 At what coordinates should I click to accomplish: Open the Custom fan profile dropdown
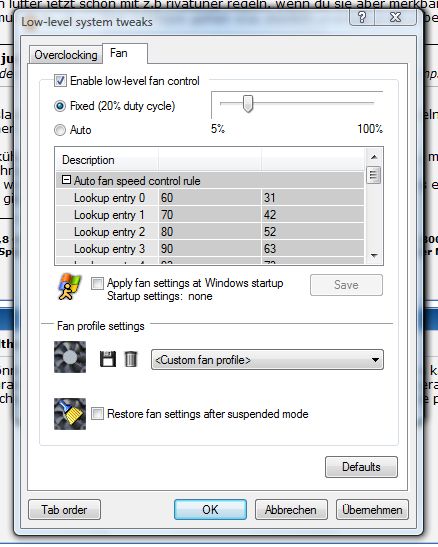coord(267,360)
